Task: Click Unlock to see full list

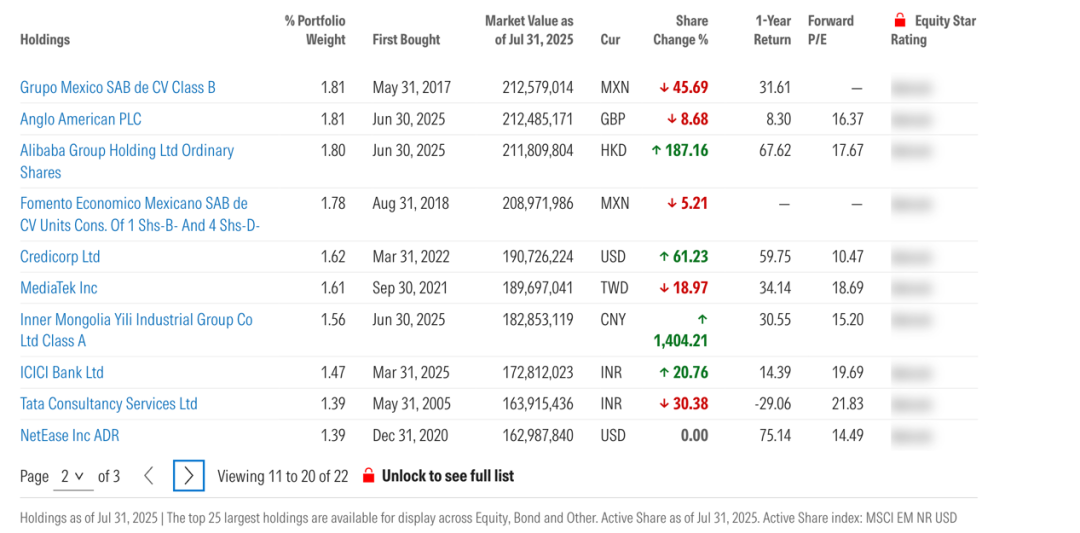Action: pos(447,476)
